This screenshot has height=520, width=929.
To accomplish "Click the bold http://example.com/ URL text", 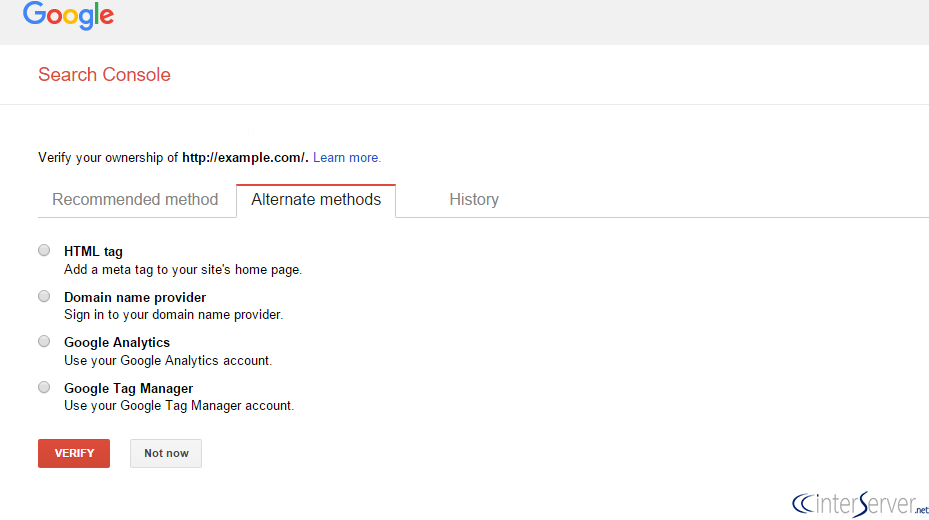I will click(x=245, y=158).
